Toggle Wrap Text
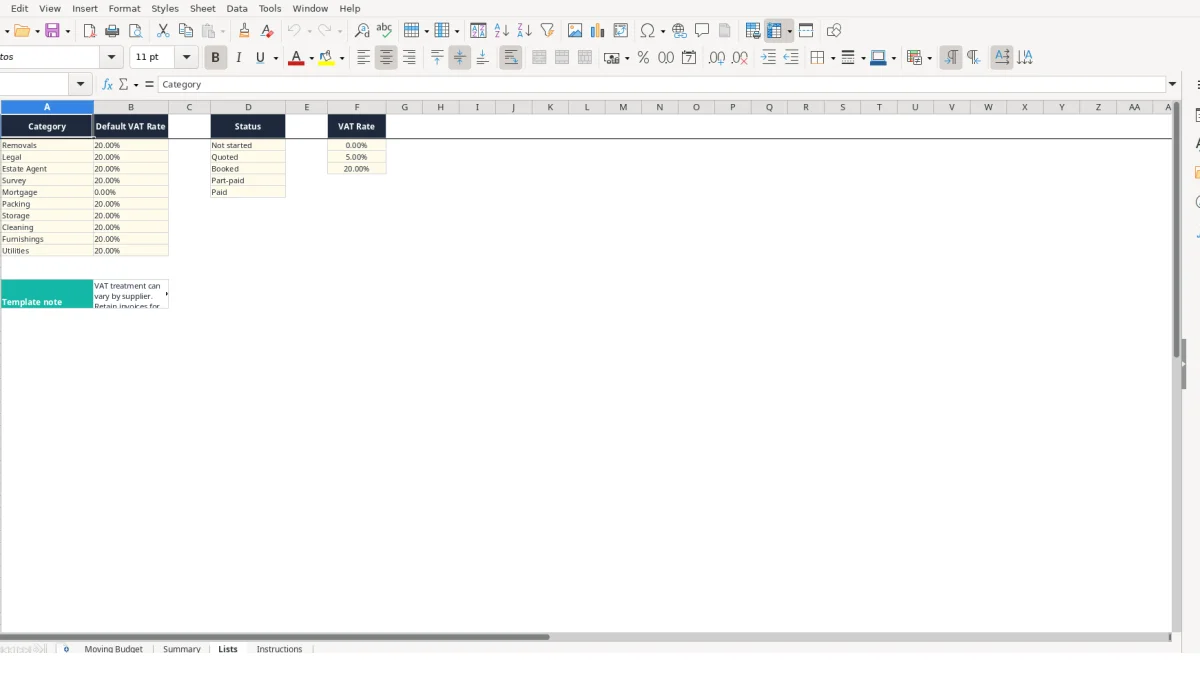Viewport: 1200px width, 675px height. click(x=510, y=58)
